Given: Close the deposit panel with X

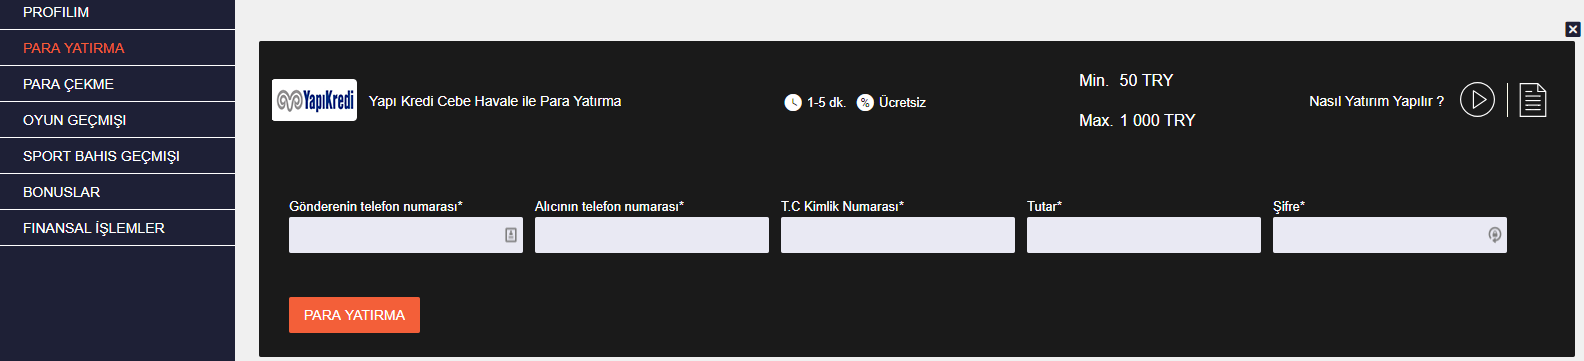Looking at the screenshot, I should point(1573,29).
